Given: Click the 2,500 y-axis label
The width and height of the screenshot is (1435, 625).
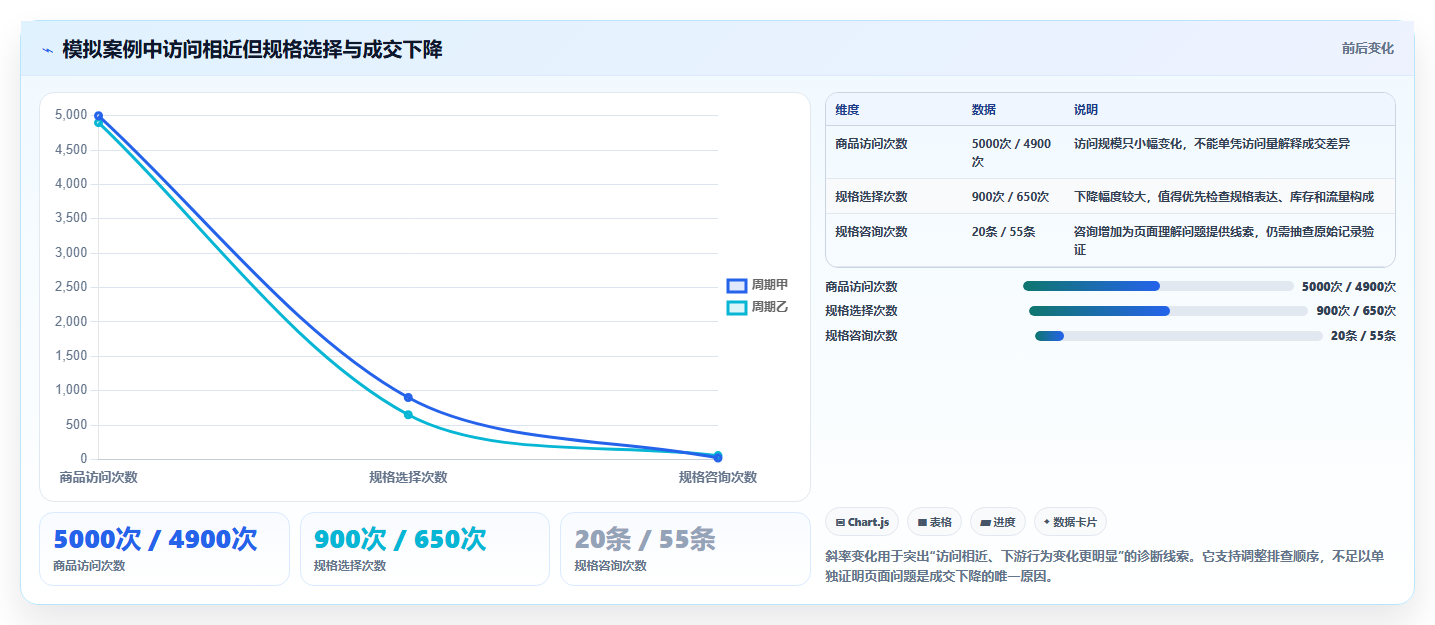Looking at the screenshot, I should click(x=71, y=287).
